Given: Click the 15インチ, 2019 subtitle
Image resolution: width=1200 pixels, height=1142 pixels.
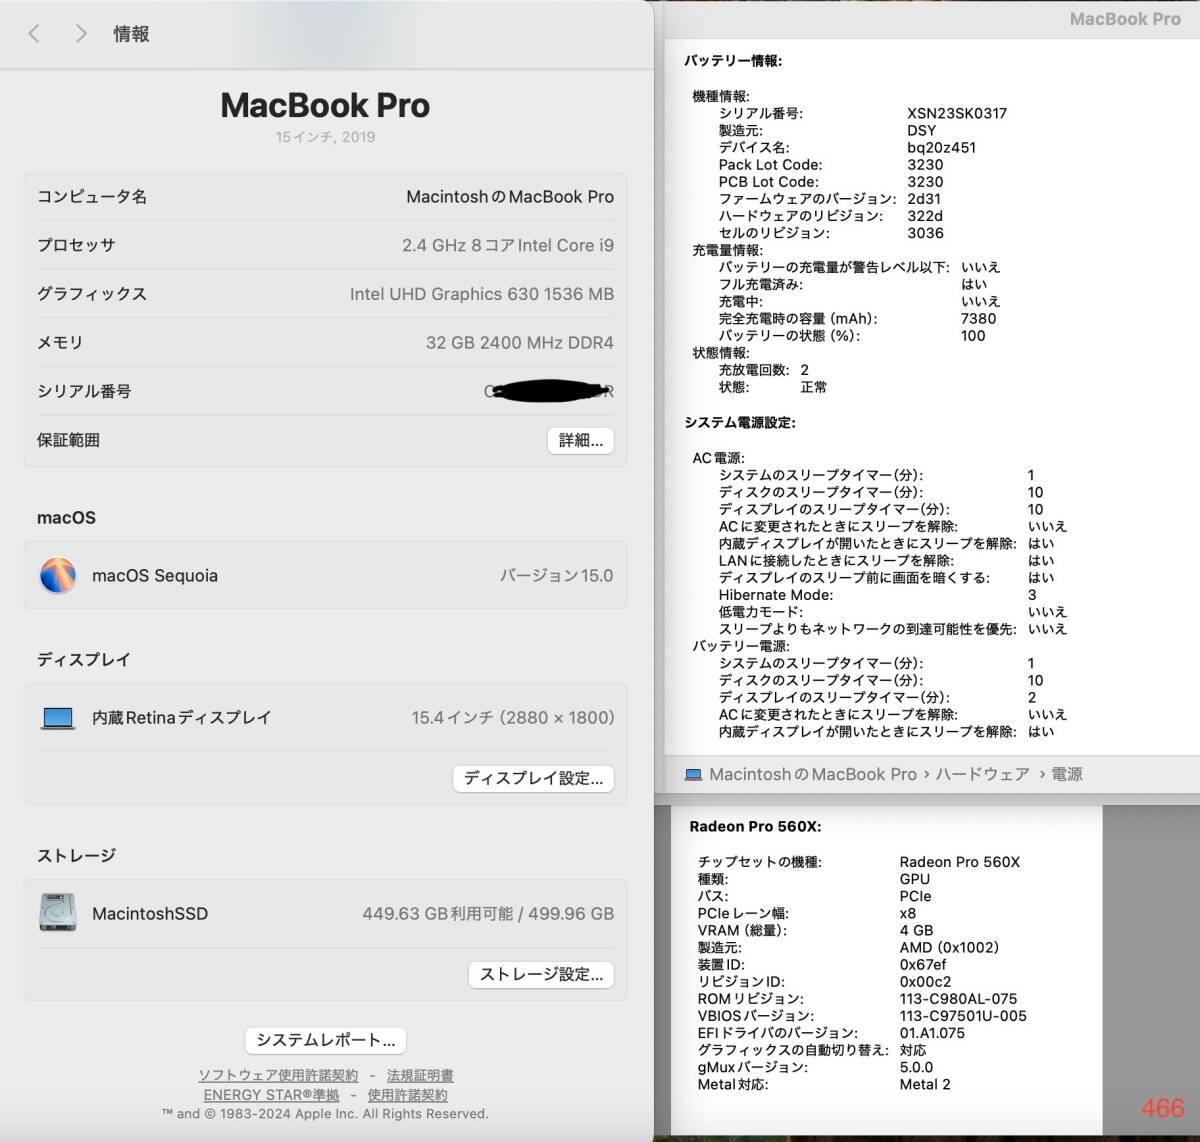Looking at the screenshot, I should (325, 137).
